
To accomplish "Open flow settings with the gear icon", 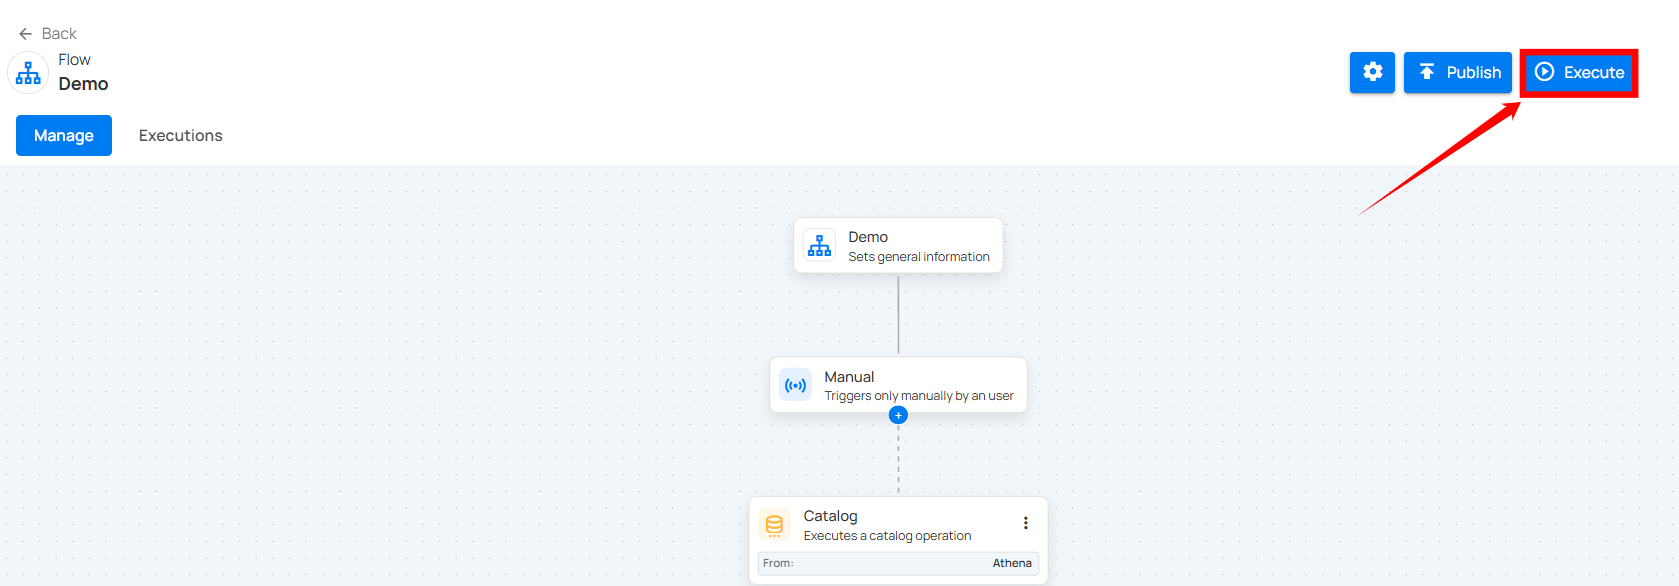I will 1372,72.
